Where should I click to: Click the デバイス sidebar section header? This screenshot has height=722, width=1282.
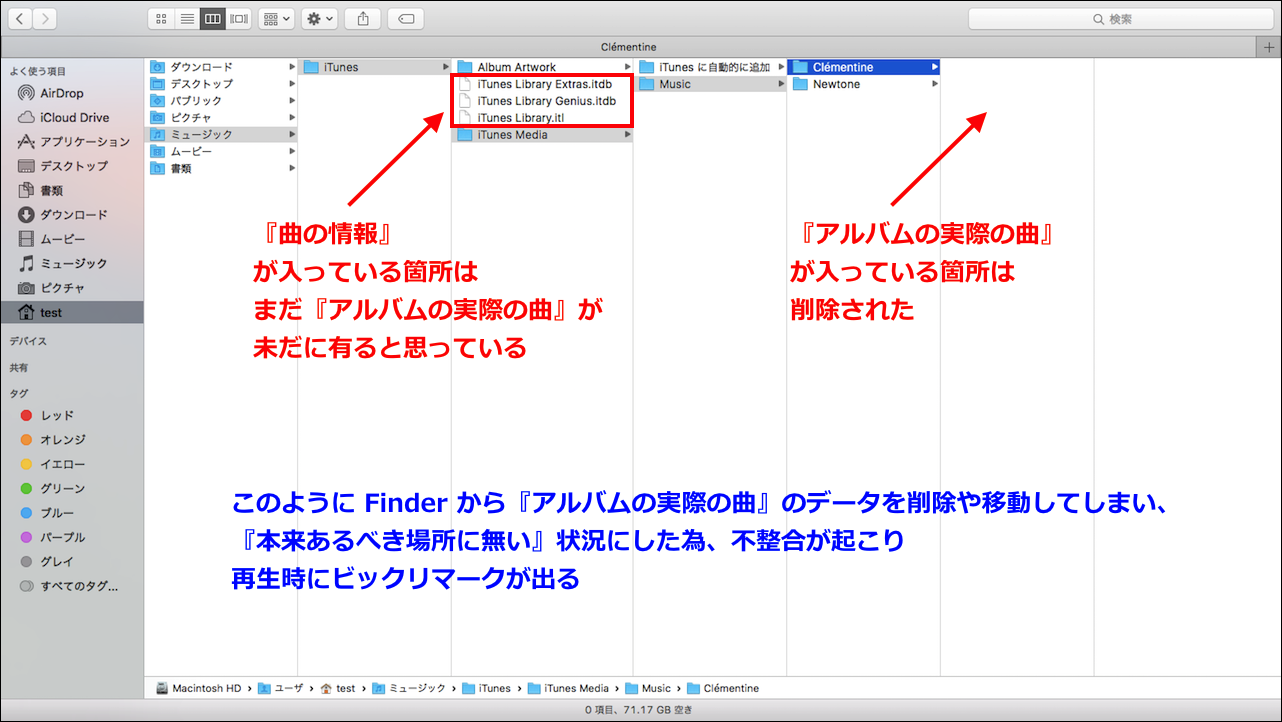click(28, 341)
